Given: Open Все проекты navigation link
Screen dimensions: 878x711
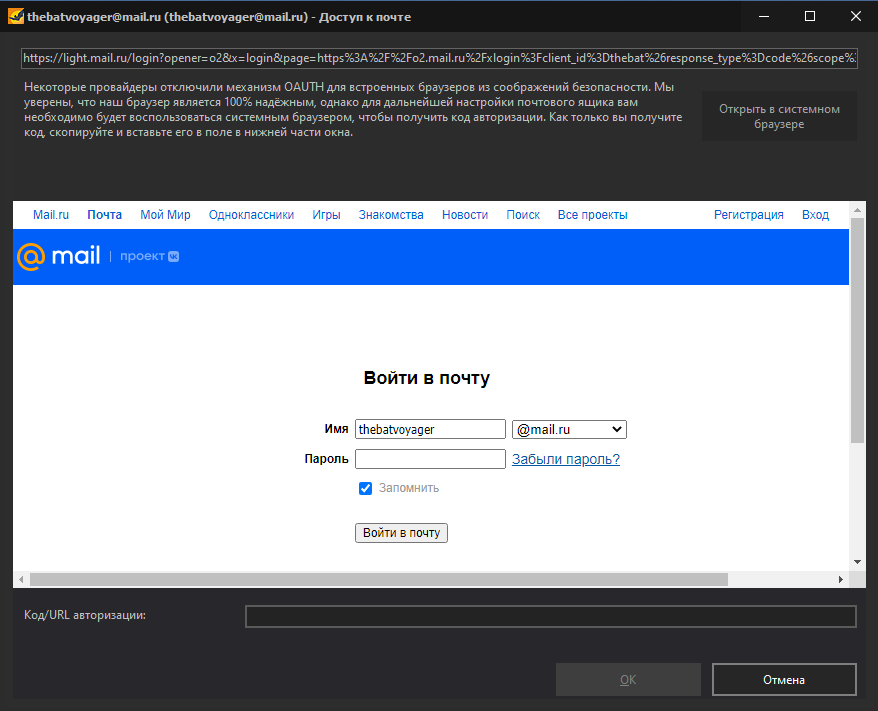Looking at the screenshot, I should (x=592, y=215).
